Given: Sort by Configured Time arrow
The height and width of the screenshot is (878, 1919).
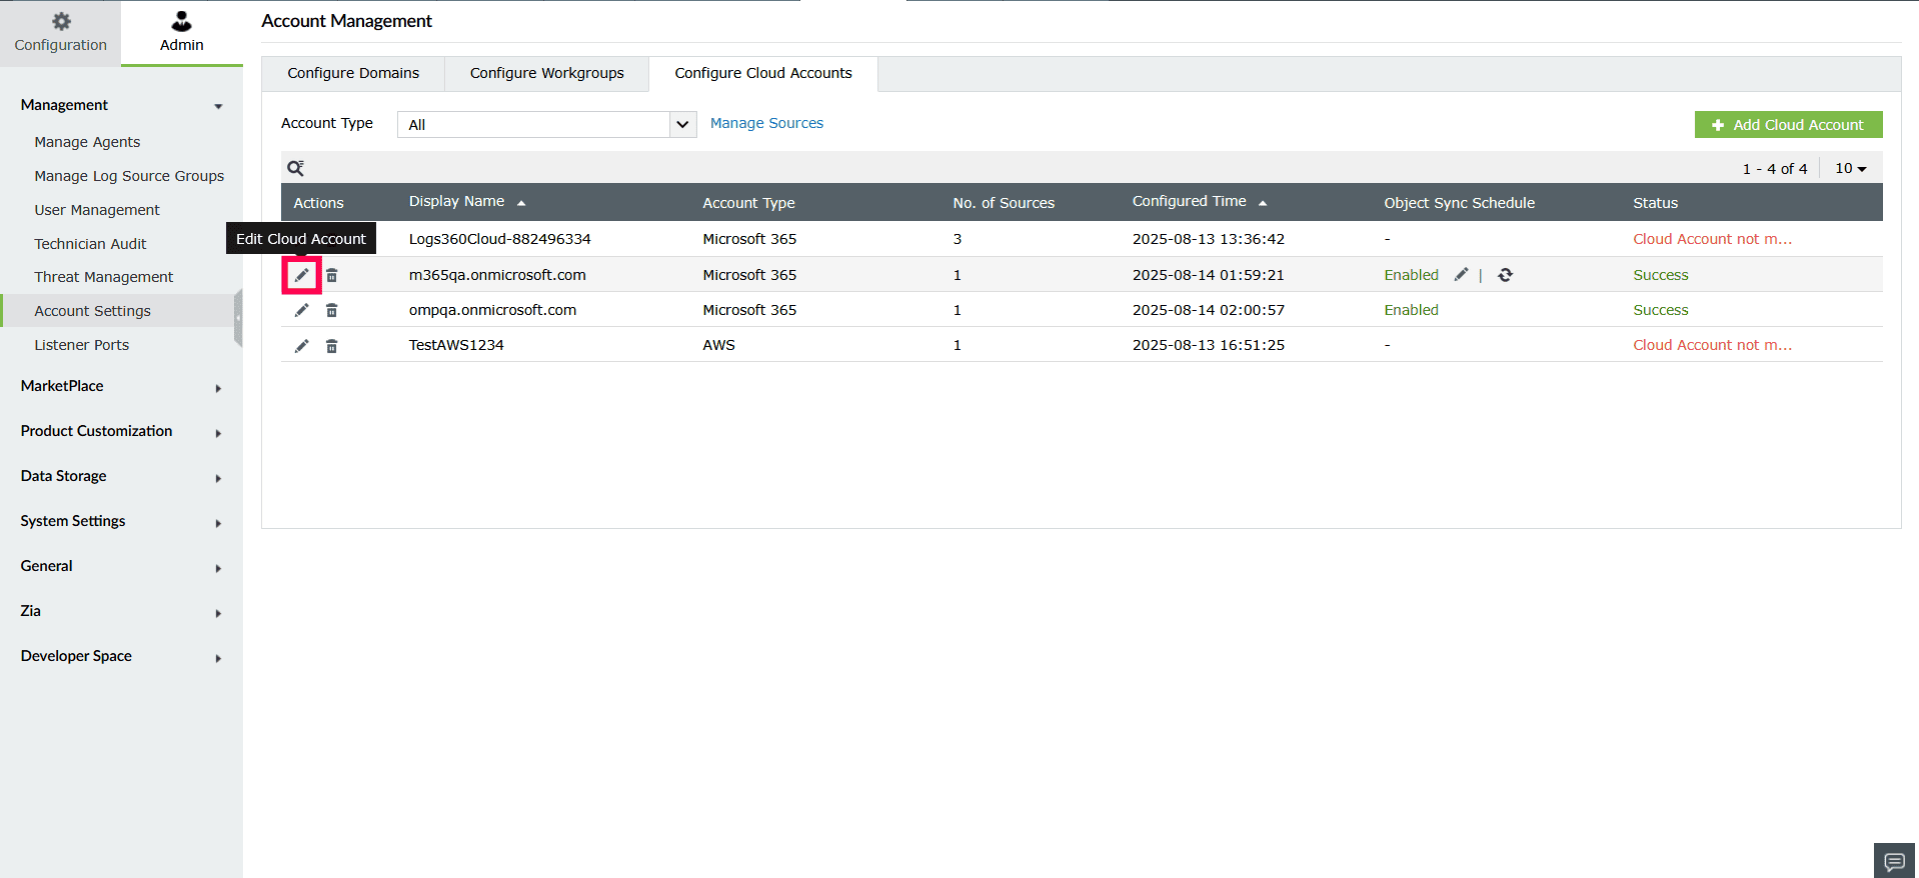Looking at the screenshot, I should pos(1263,203).
